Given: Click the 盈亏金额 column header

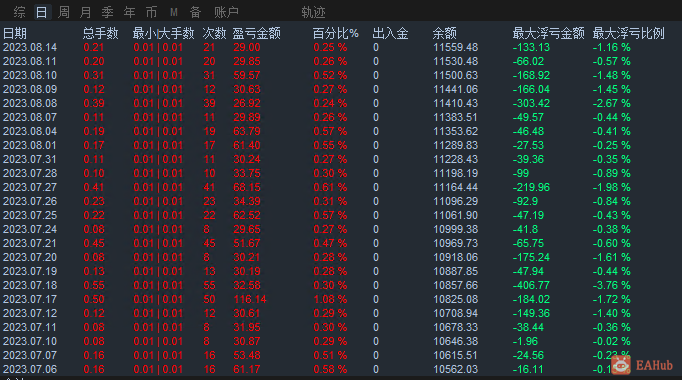Looking at the screenshot, I should [256, 33].
